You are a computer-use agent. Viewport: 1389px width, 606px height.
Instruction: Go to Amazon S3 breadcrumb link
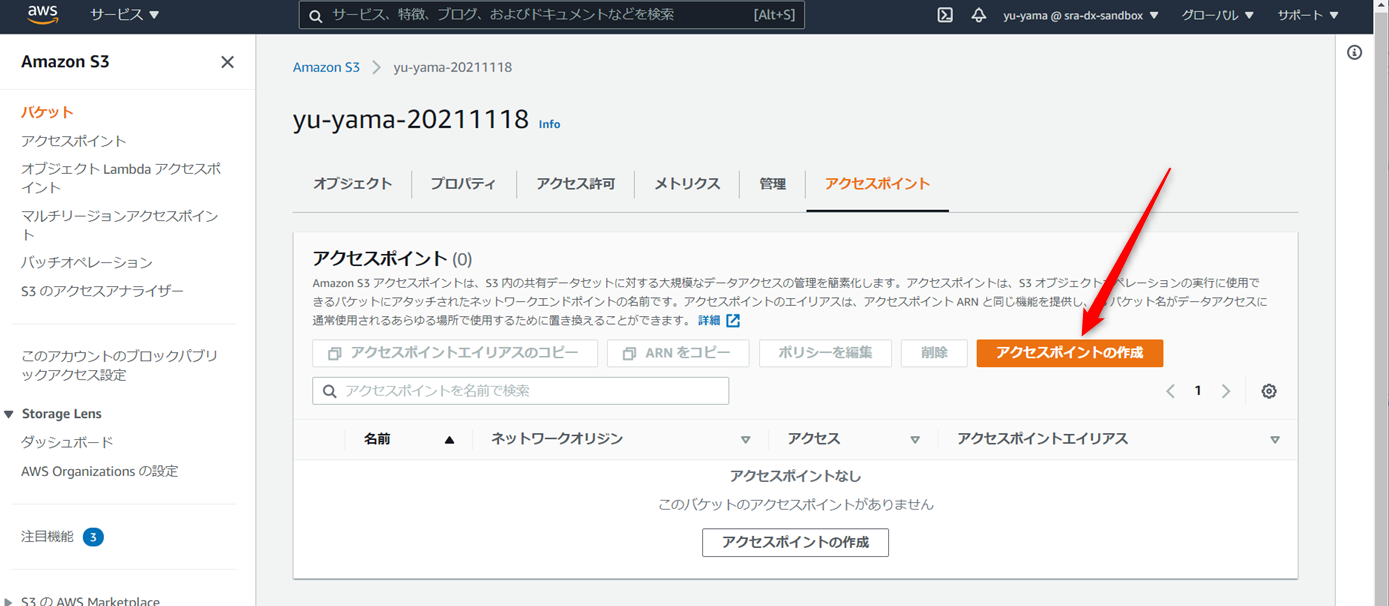click(326, 67)
